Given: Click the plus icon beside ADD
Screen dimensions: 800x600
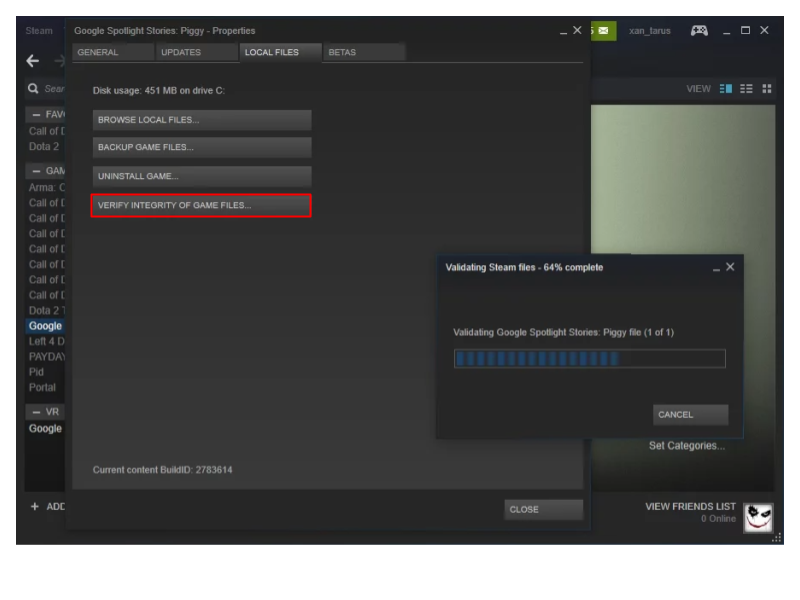Looking at the screenshot, I should point(35,506).
